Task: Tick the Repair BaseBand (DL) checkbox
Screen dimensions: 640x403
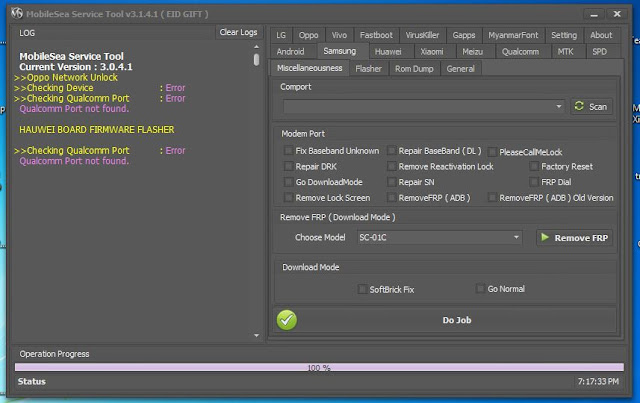Action: pyautogui.click(x=391, y=151)
